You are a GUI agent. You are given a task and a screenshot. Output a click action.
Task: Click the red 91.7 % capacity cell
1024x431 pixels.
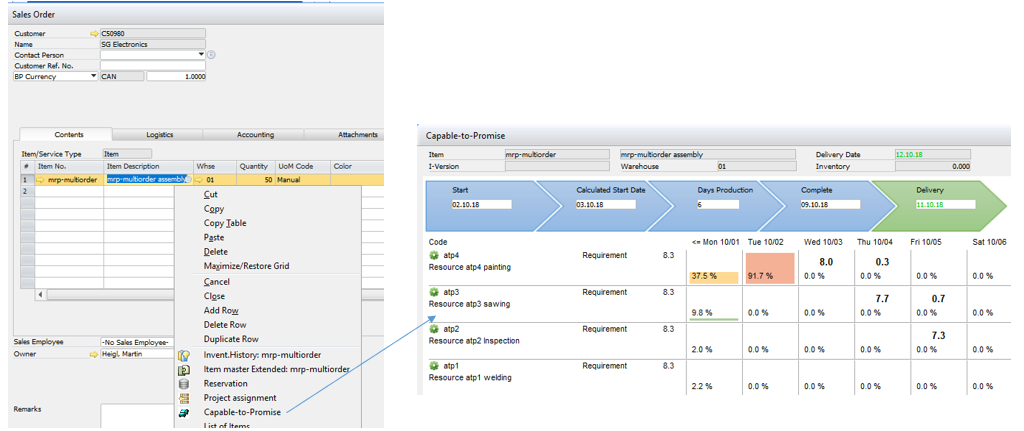pos(769,270)
